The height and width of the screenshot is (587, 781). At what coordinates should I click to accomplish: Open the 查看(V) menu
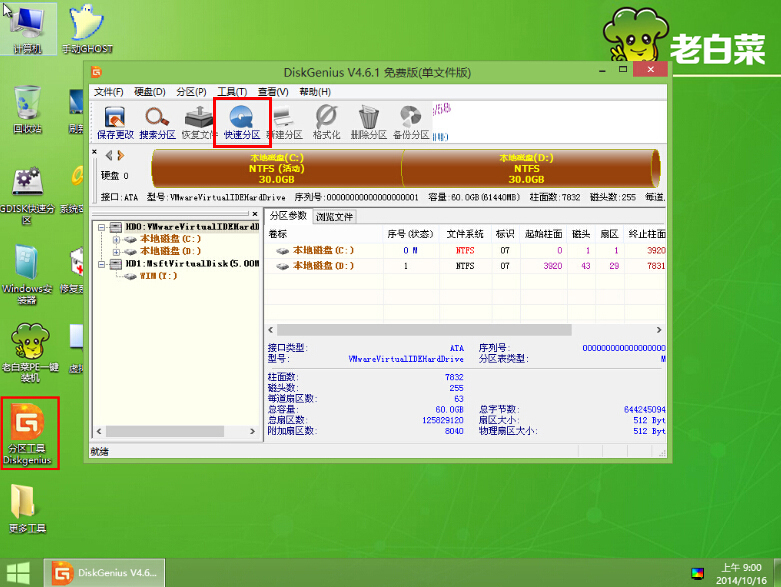pyautogui.click(x=273, y=92)
